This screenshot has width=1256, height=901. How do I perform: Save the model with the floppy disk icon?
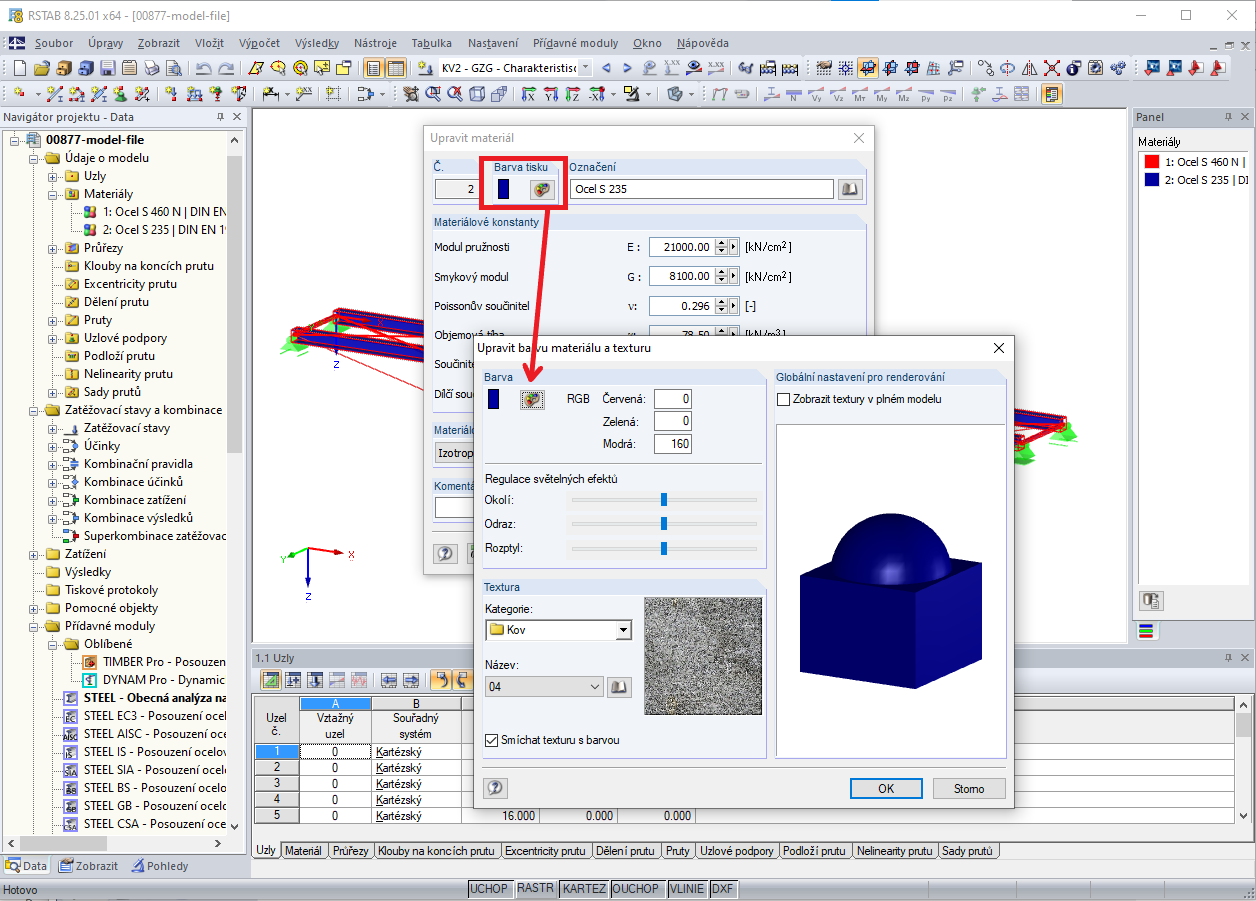(107, 68)
